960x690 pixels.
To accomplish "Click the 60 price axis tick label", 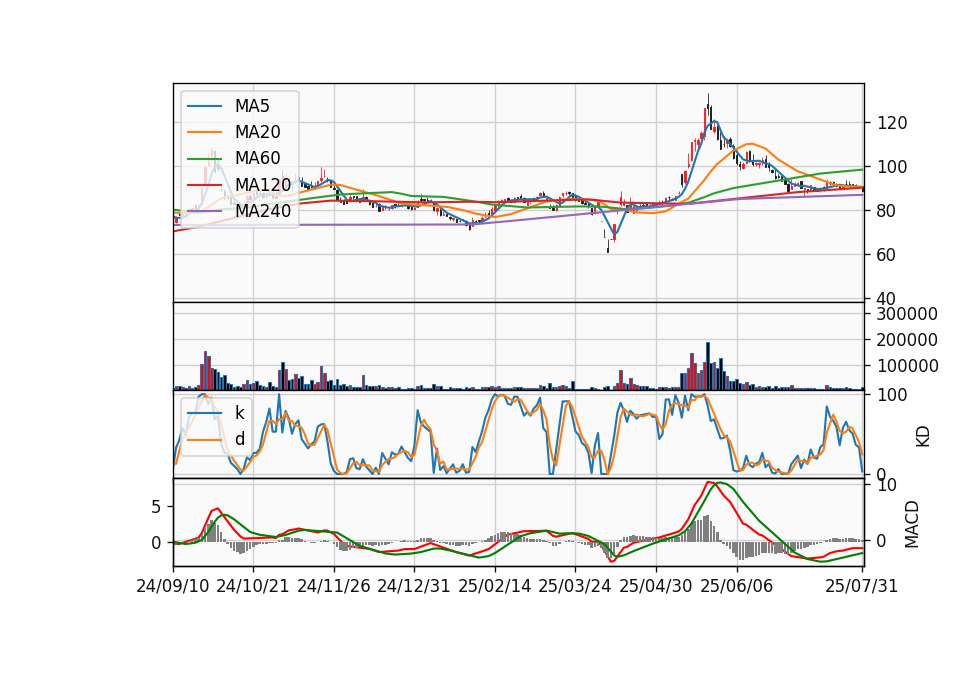I will tap(887, 255).
